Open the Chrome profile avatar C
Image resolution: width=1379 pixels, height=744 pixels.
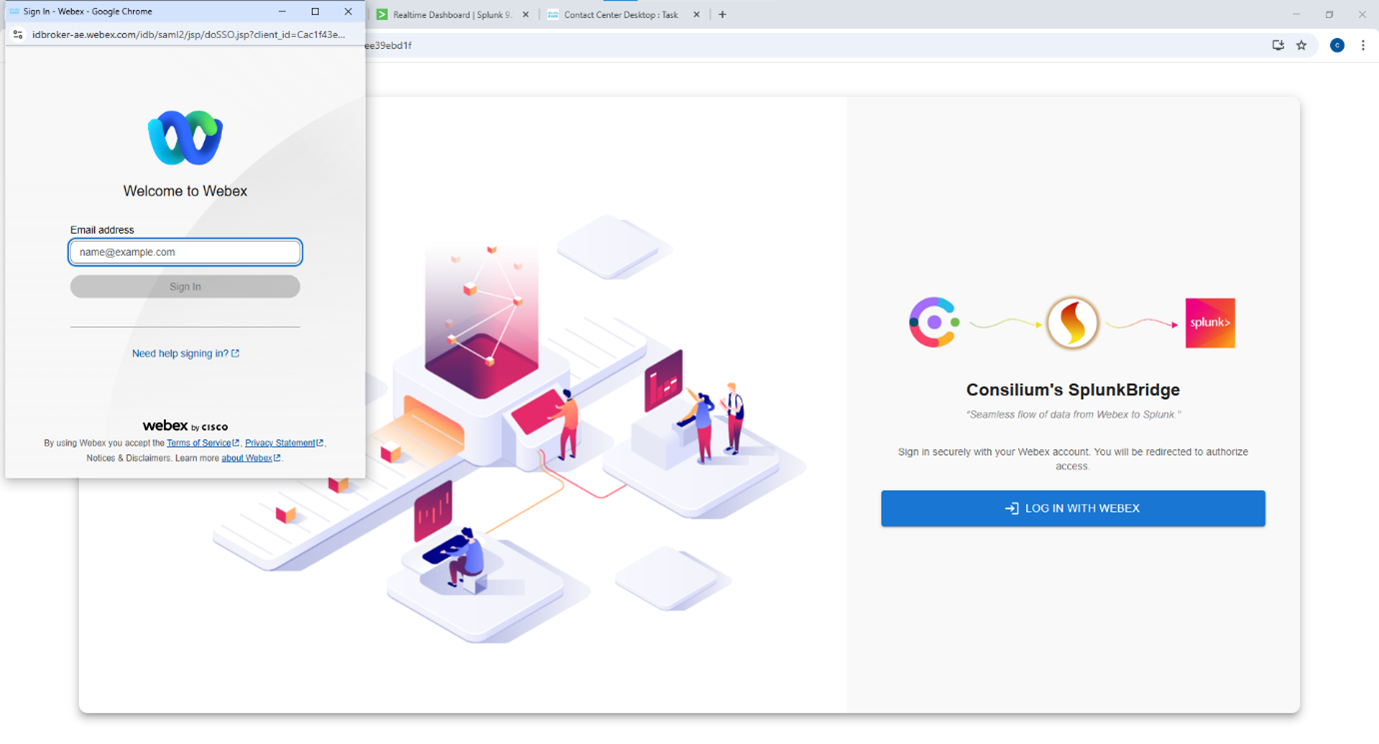click(1337, 45)
